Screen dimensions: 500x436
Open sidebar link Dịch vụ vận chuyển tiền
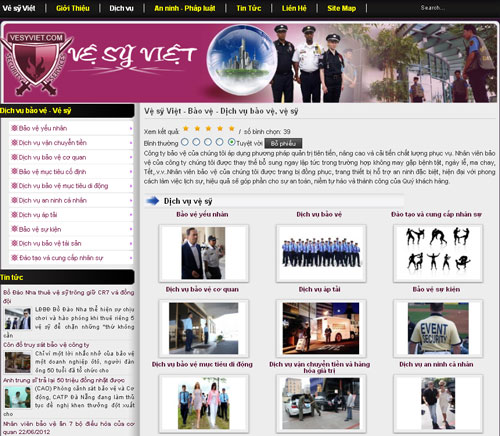tap(53, 143)
